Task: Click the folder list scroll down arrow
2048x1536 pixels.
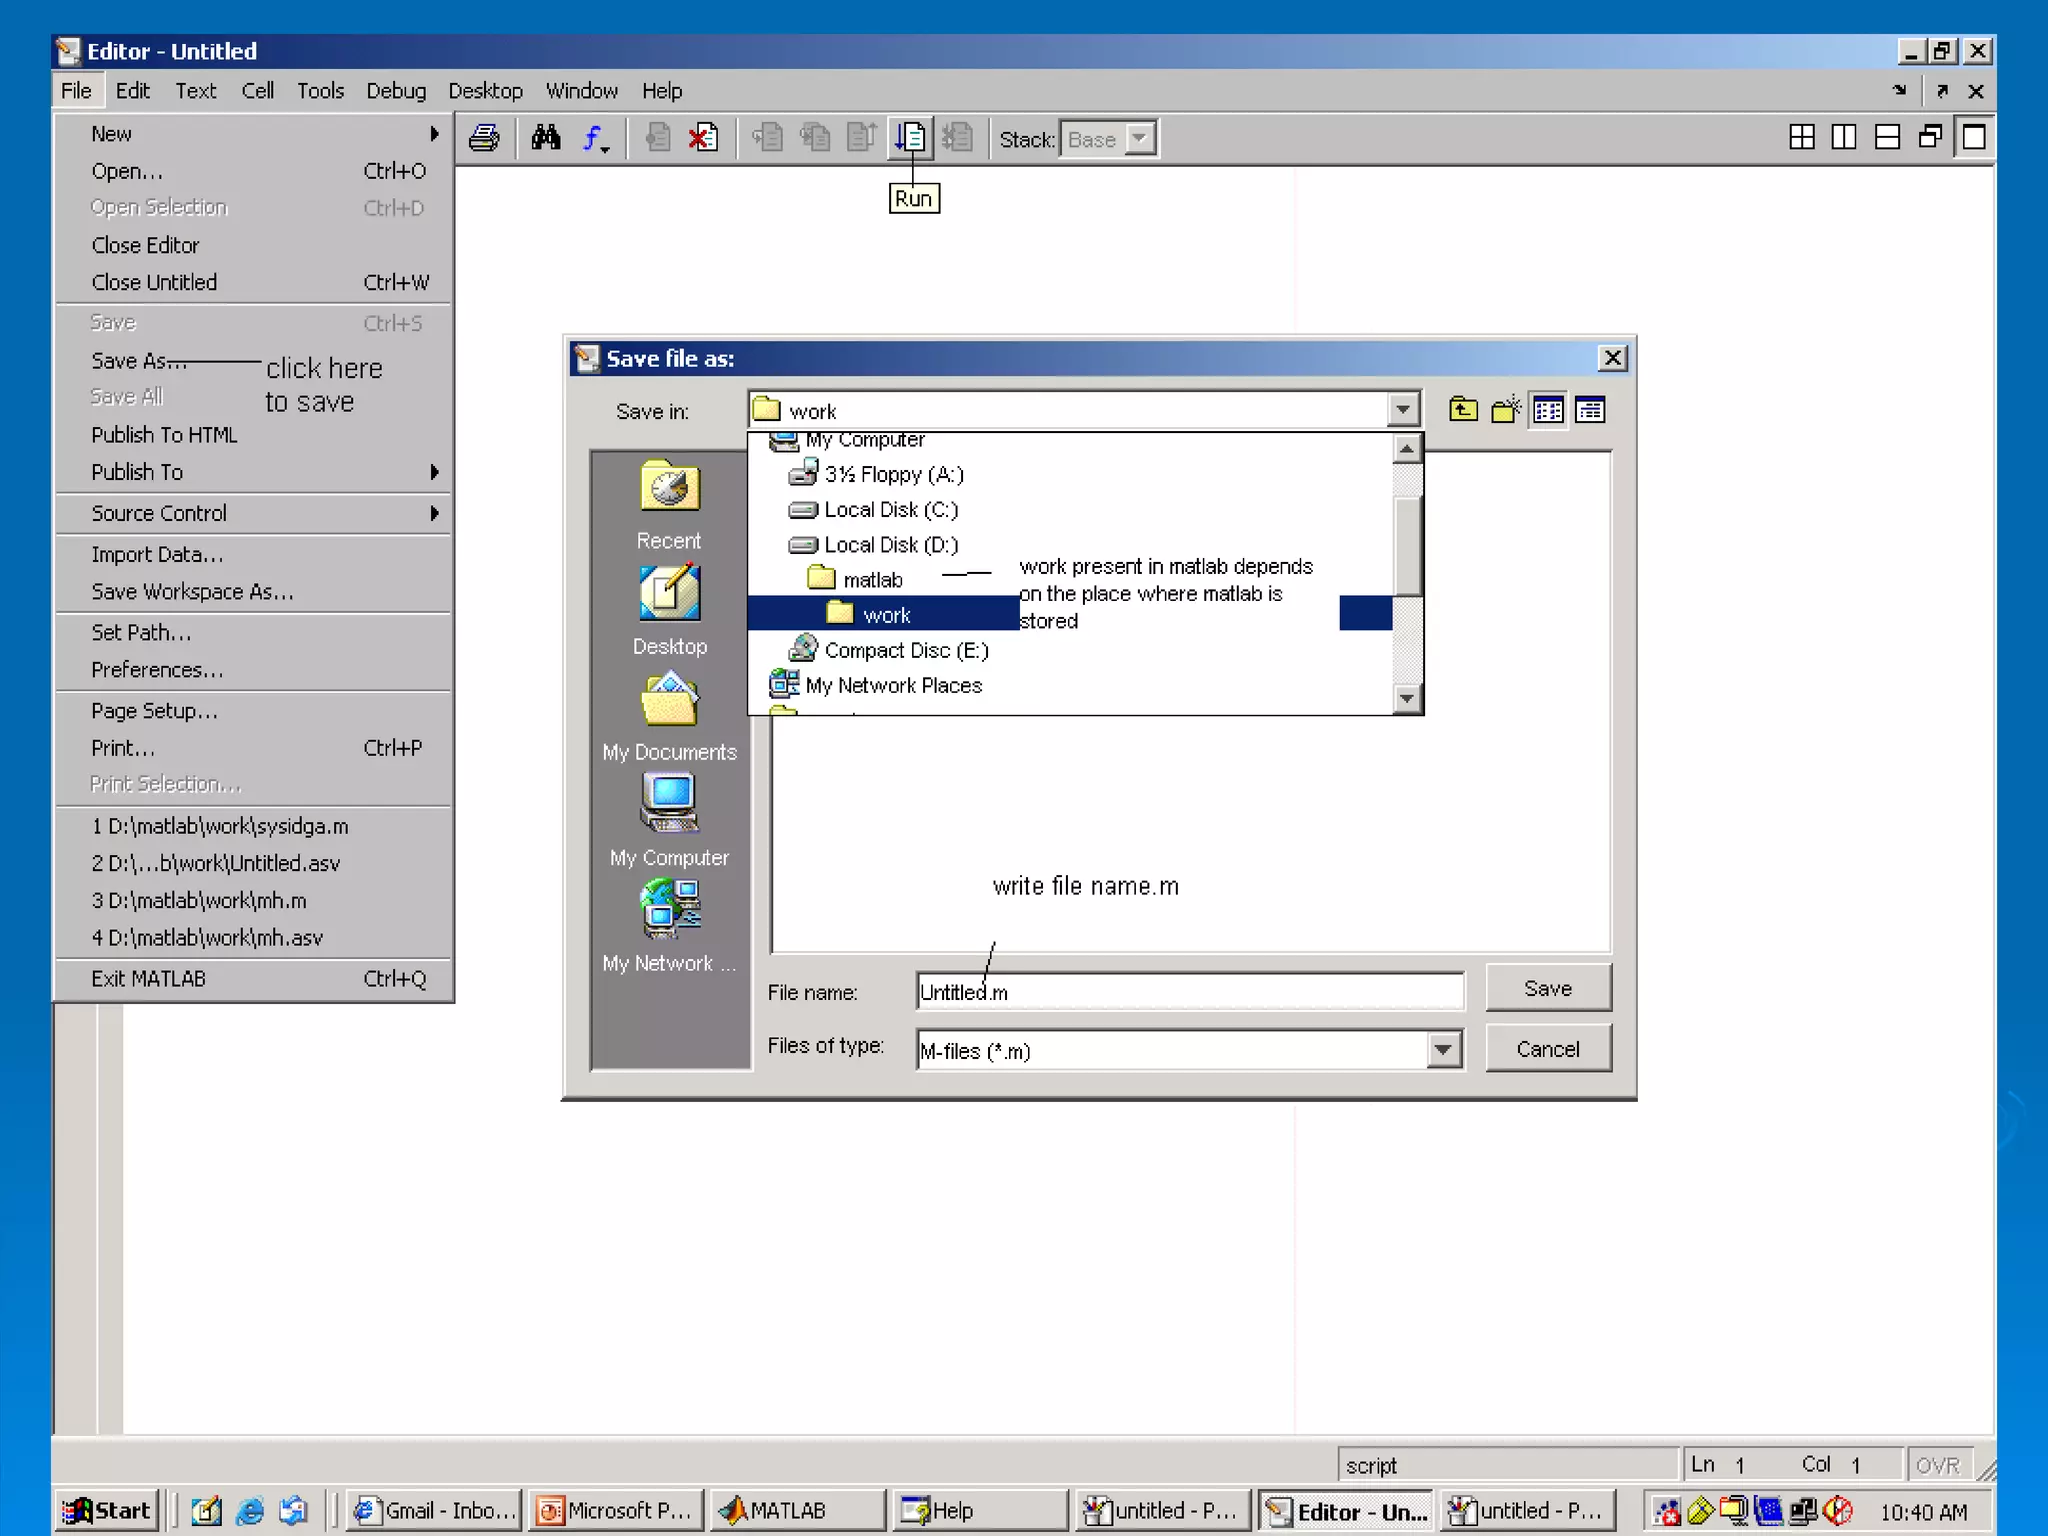Action: [x=1407, y=698]
